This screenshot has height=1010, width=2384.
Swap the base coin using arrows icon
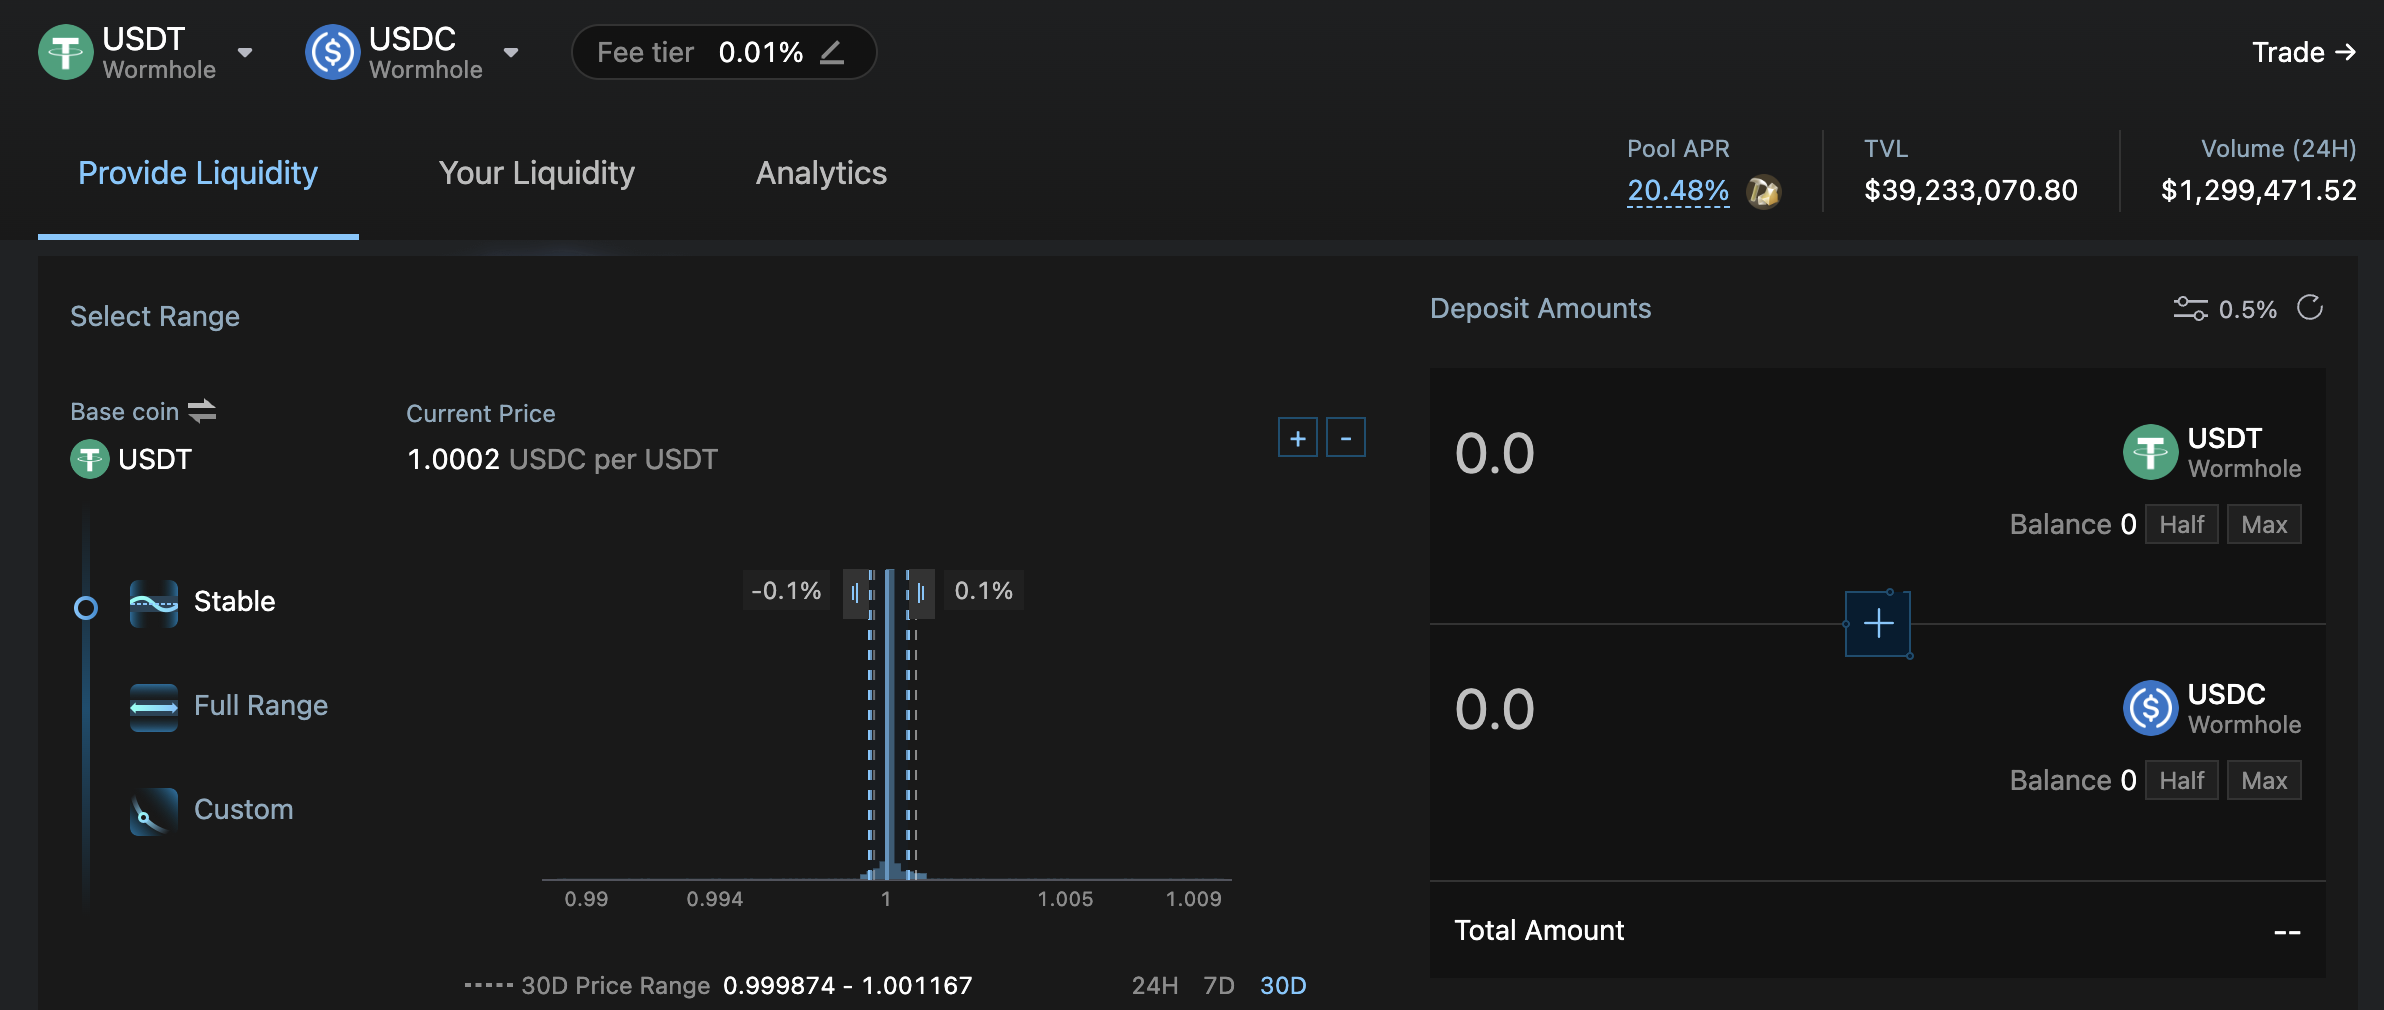[x=202, y=411]
